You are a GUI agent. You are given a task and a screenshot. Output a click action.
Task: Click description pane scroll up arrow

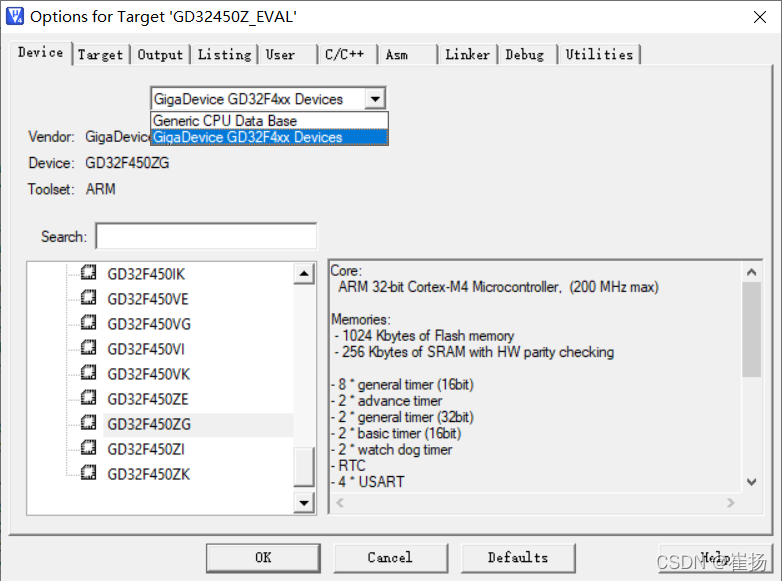[x=752, y=272]
